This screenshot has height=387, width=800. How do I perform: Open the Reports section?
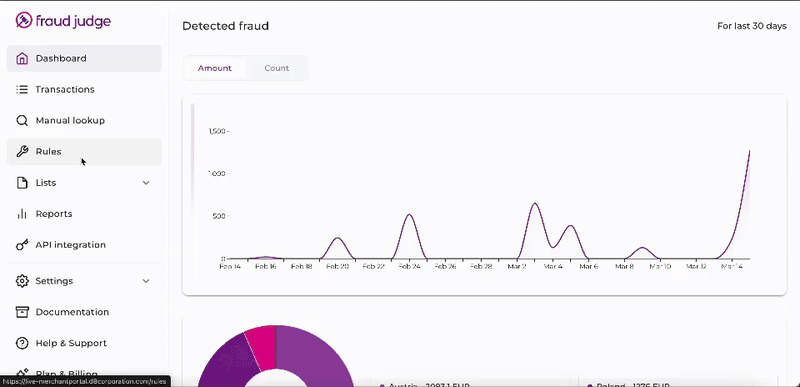[x=84, y=214]
